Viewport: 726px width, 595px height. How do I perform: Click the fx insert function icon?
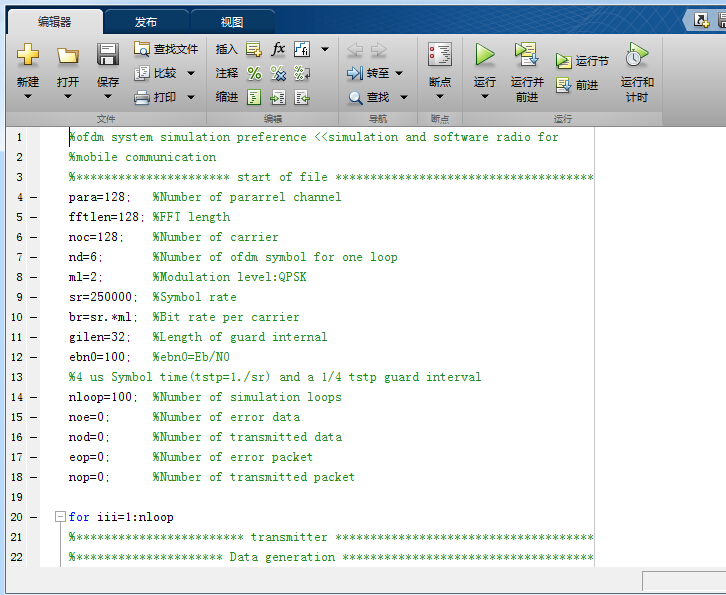tap(278, 49)
